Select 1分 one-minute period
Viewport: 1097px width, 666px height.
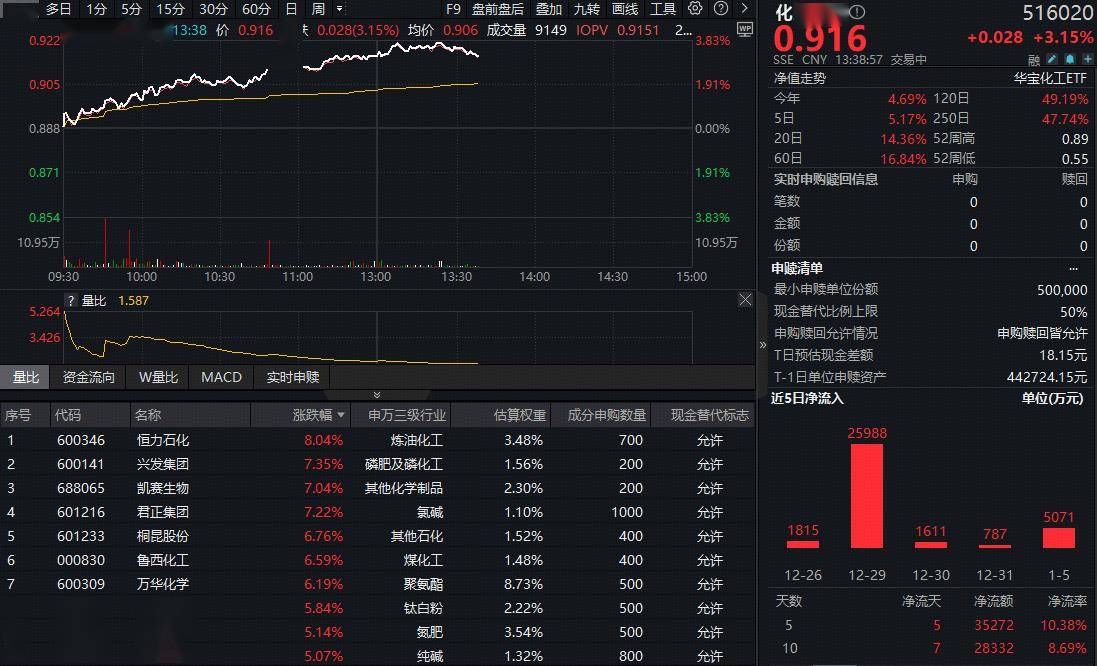pyautogui.click(x=97, y=9)
